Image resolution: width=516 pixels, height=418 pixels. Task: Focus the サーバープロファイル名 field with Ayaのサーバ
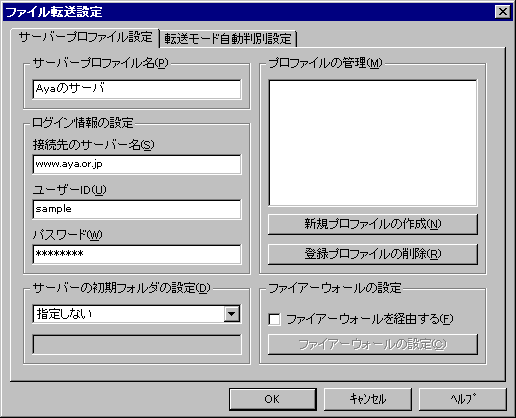137,89
